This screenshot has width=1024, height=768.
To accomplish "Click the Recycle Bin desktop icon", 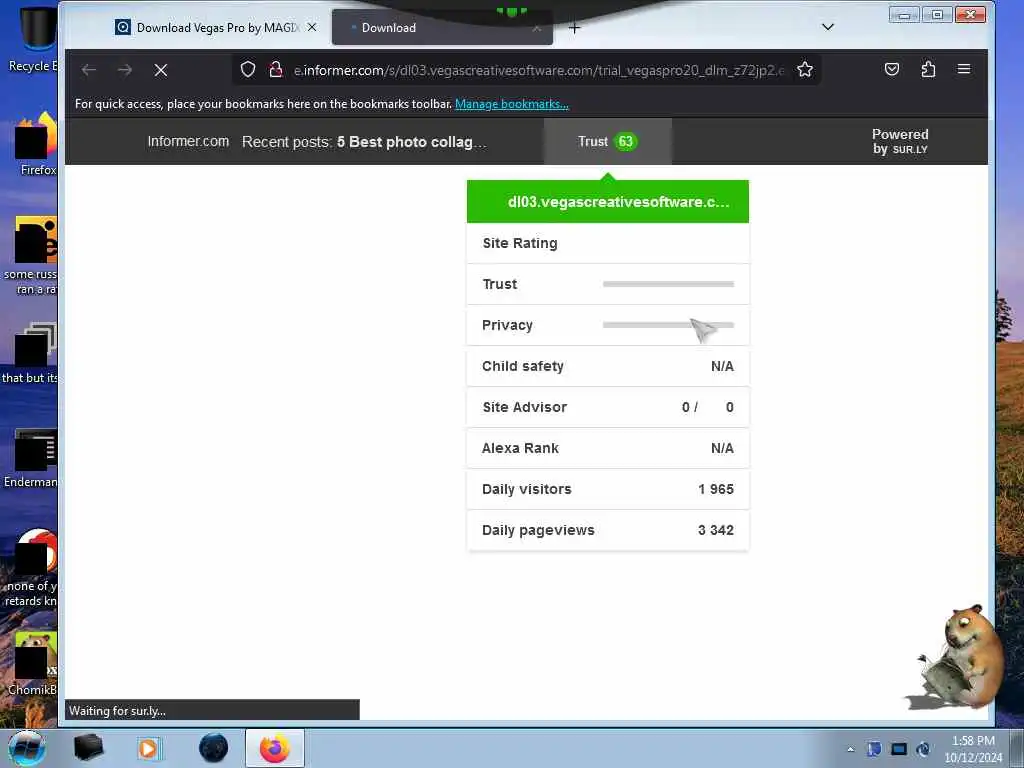I will 34,39.
